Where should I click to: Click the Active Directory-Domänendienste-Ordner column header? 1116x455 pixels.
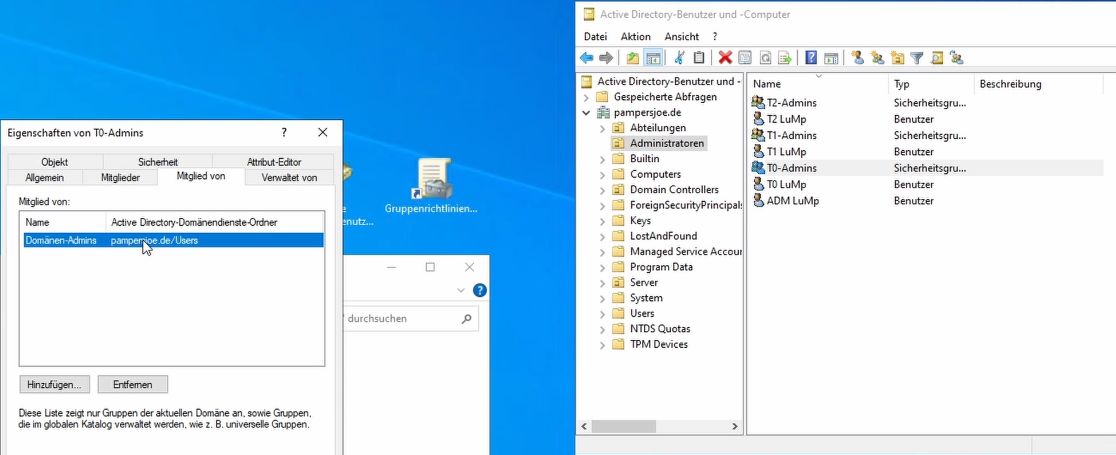point(215,223)
